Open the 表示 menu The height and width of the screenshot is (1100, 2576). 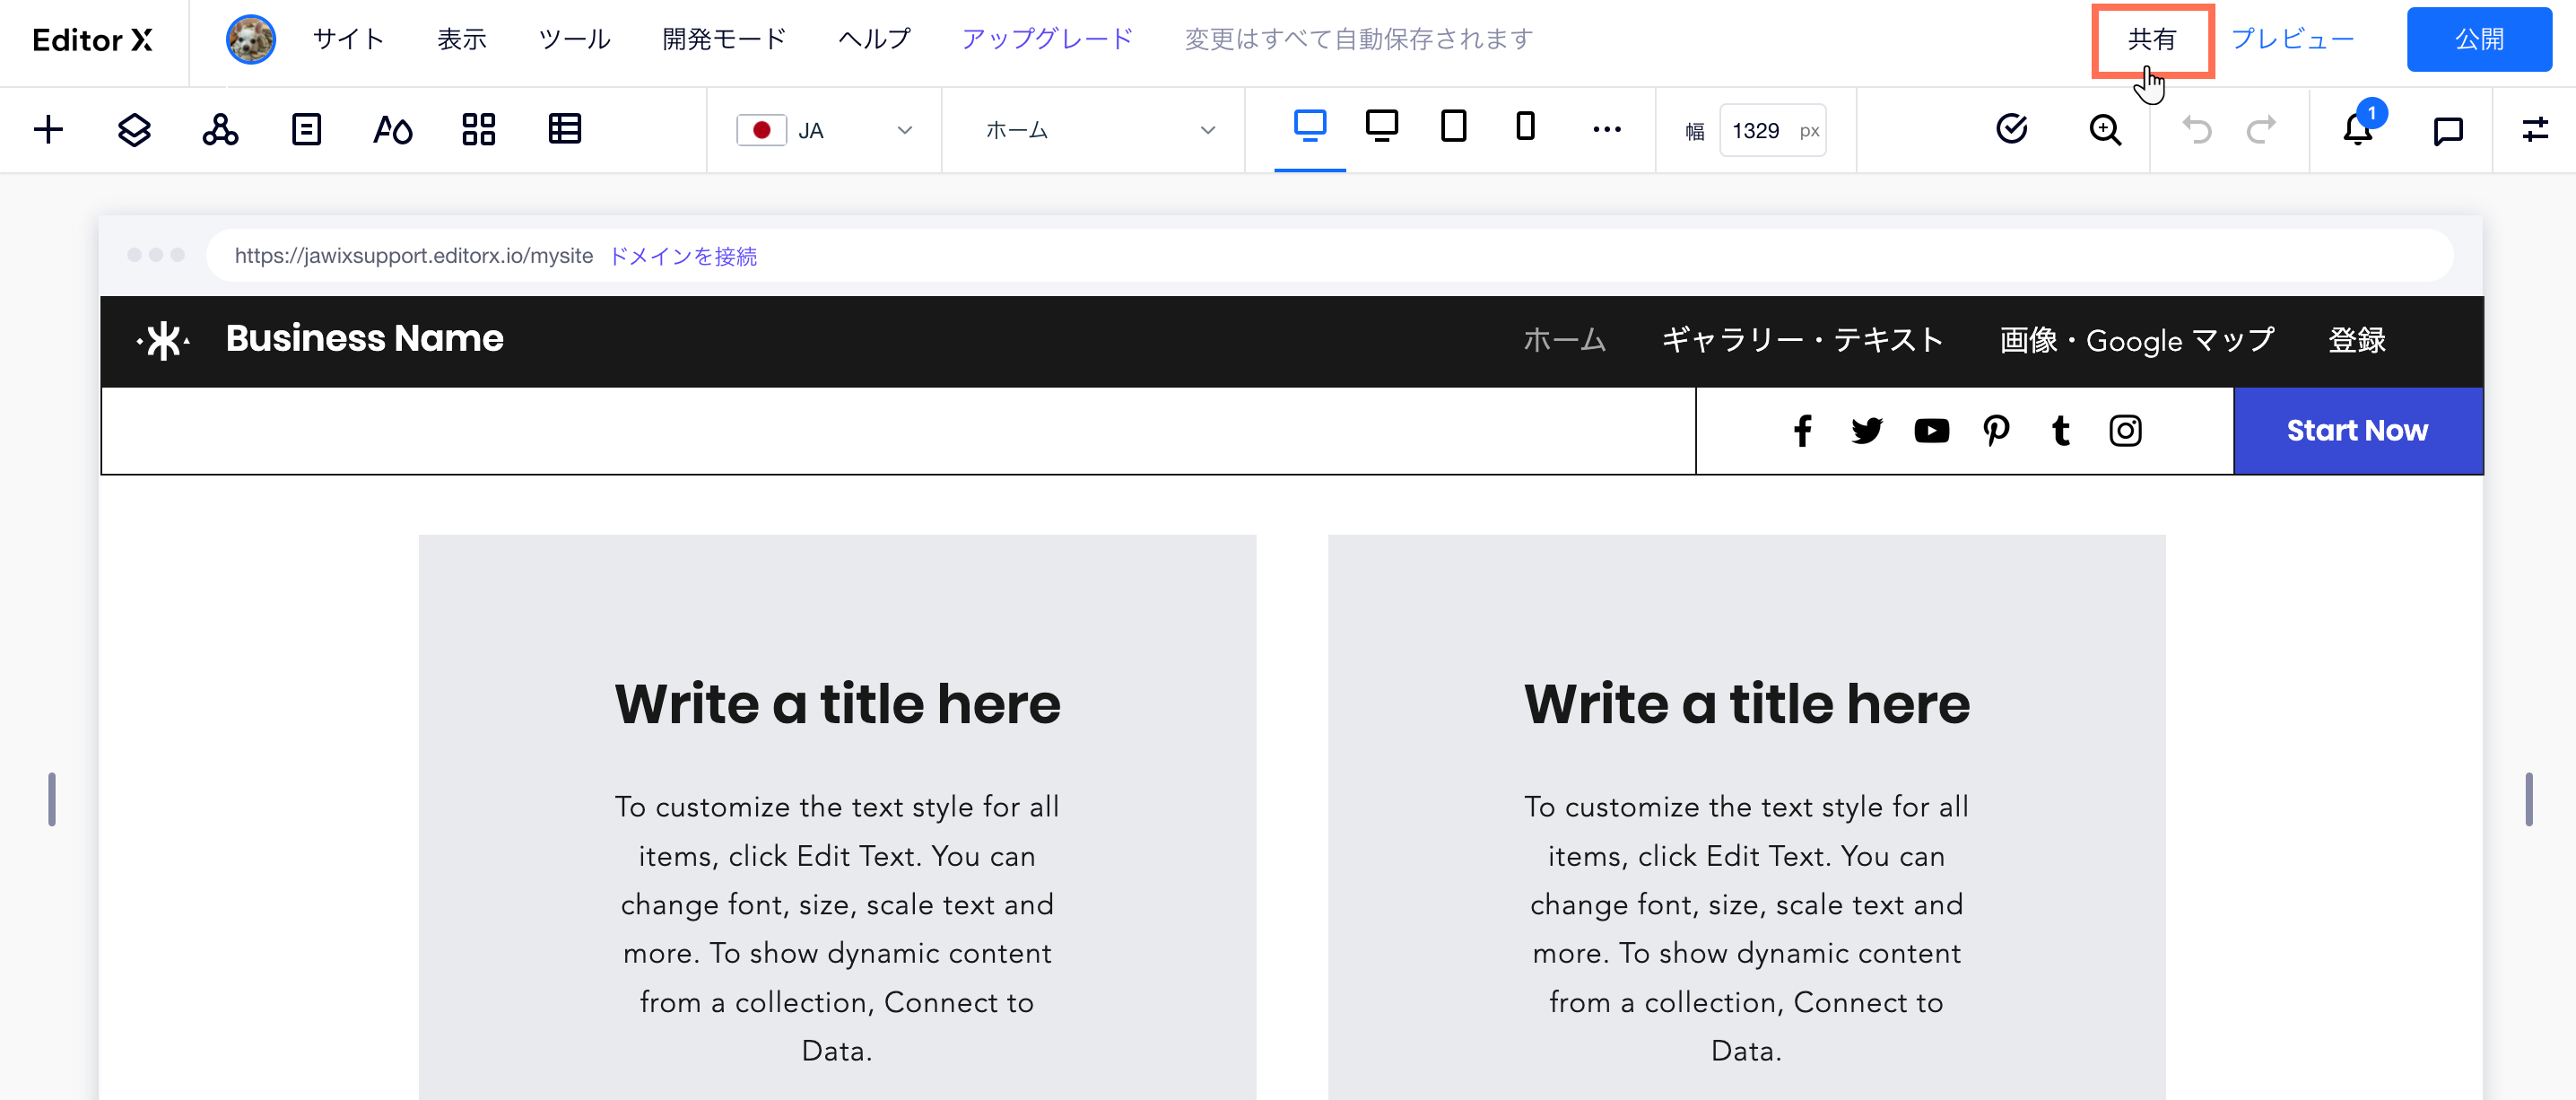(462, 39)
